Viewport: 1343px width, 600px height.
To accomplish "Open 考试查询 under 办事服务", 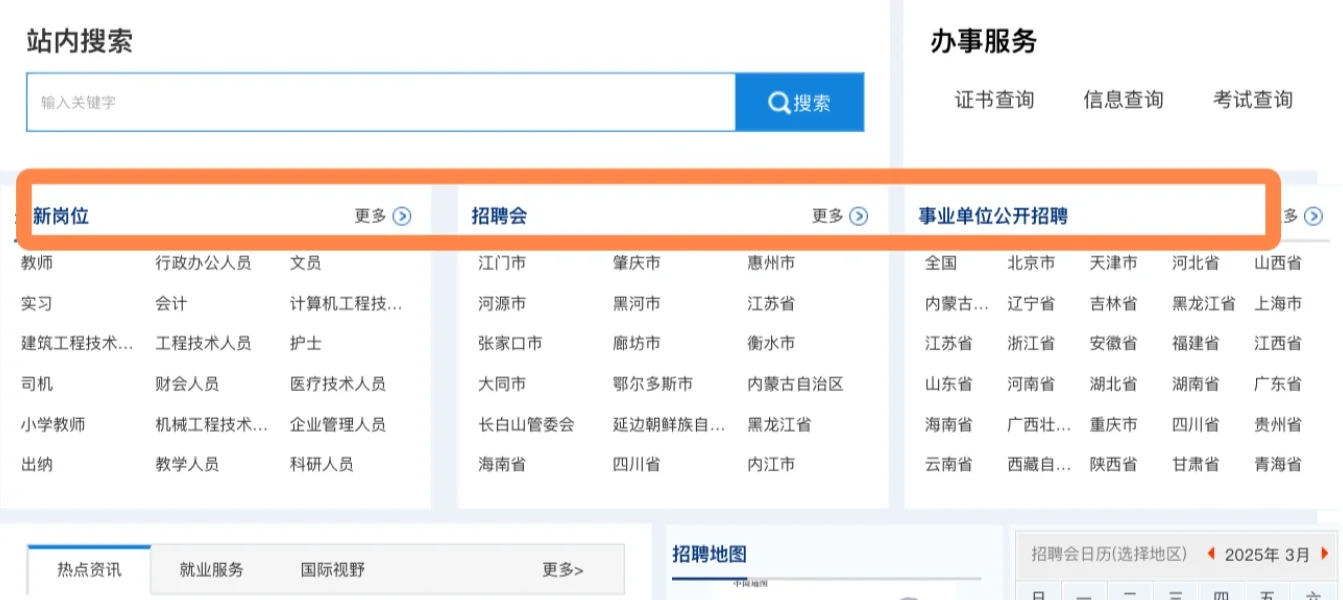I will (x=1251, y=100).
